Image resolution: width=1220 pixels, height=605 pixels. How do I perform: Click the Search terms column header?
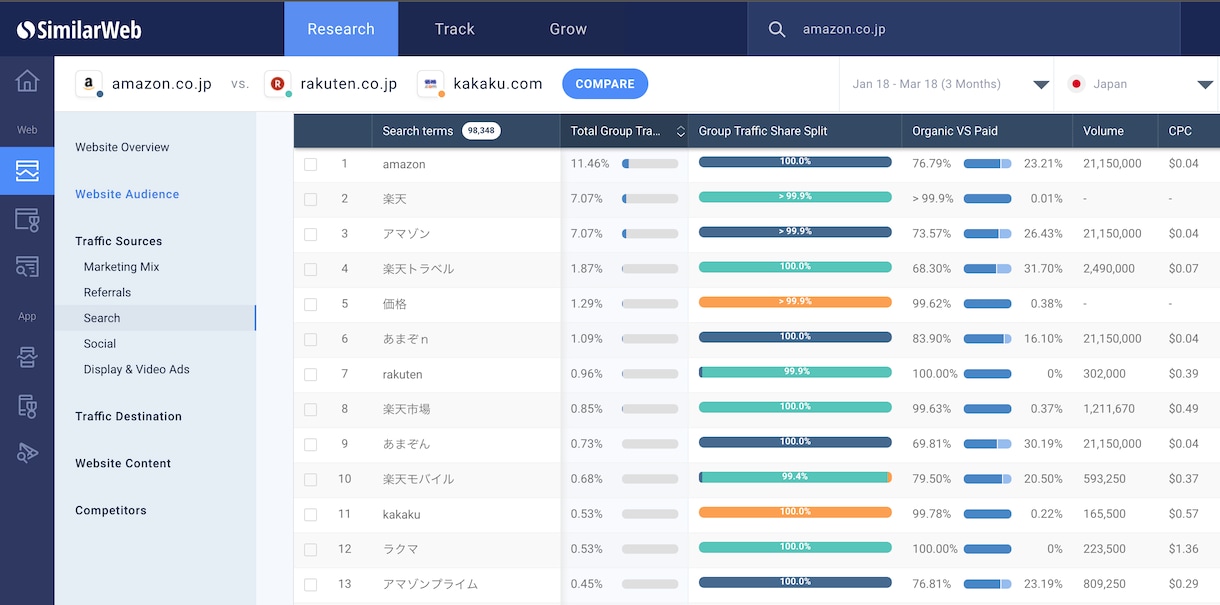point(417,131)
